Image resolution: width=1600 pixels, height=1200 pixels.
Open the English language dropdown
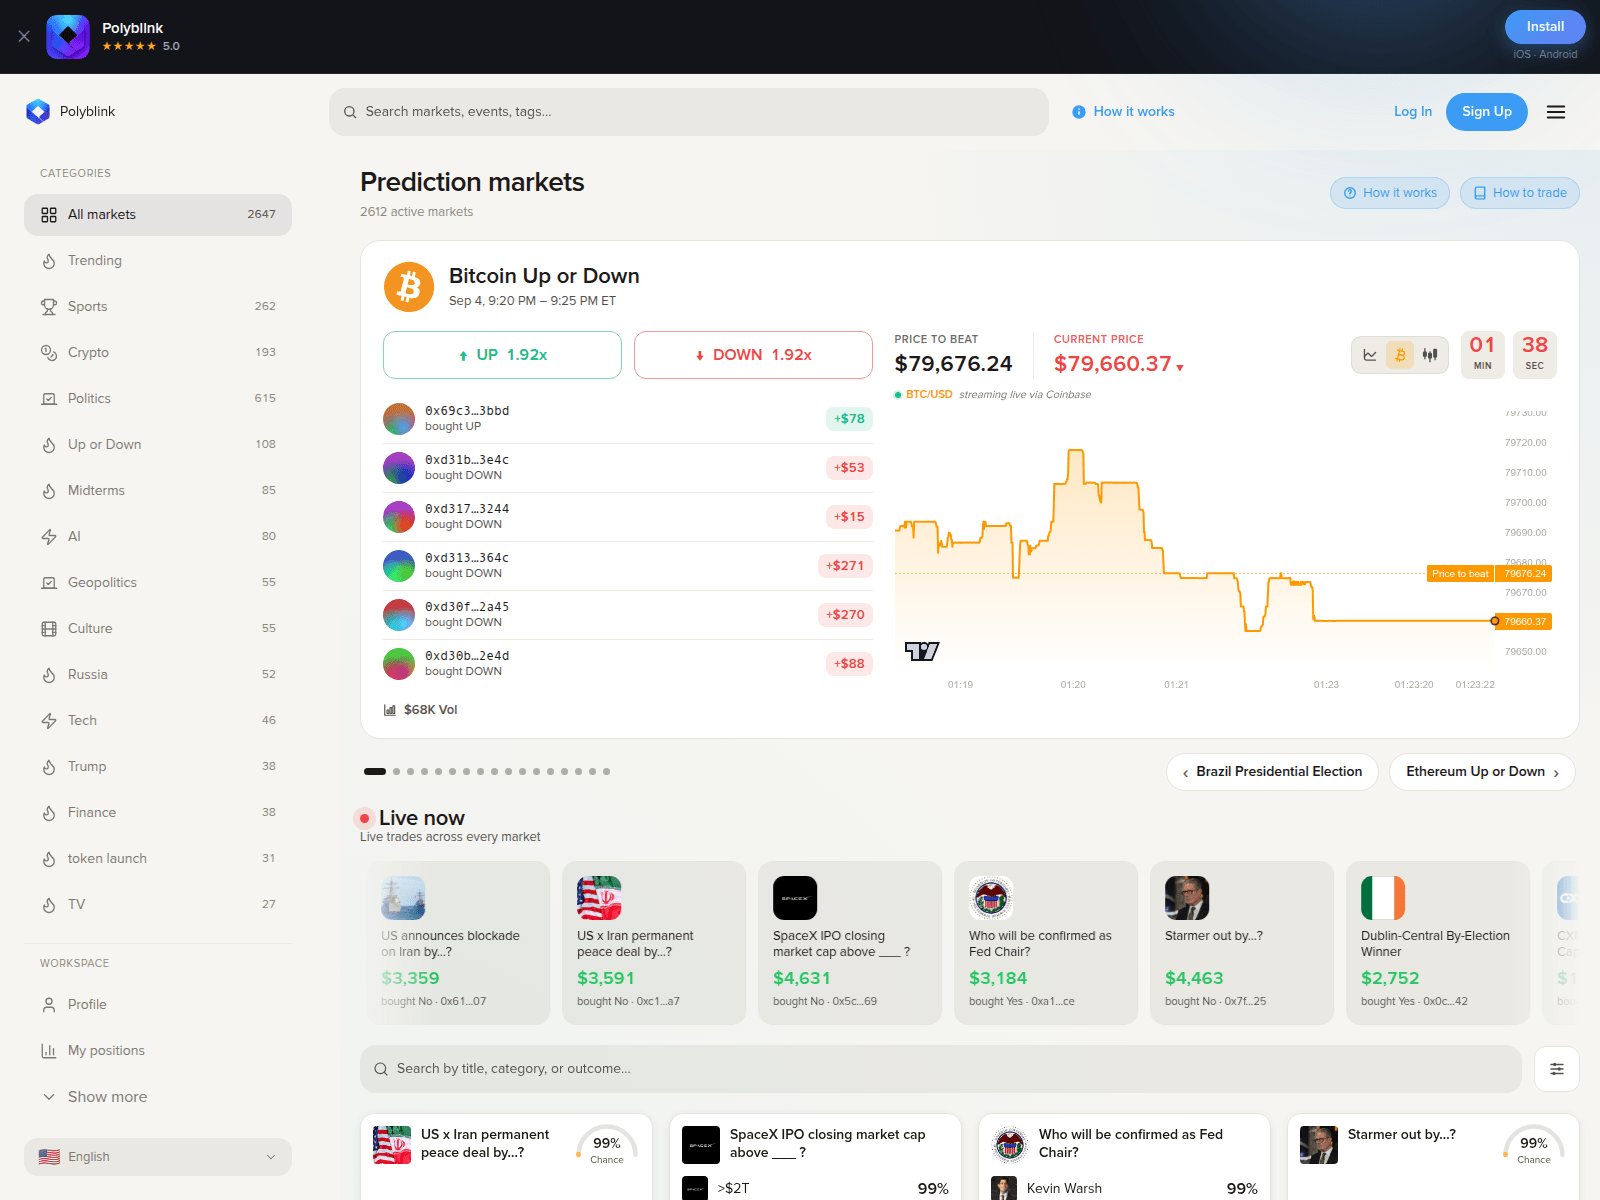tap(158, 1157)
